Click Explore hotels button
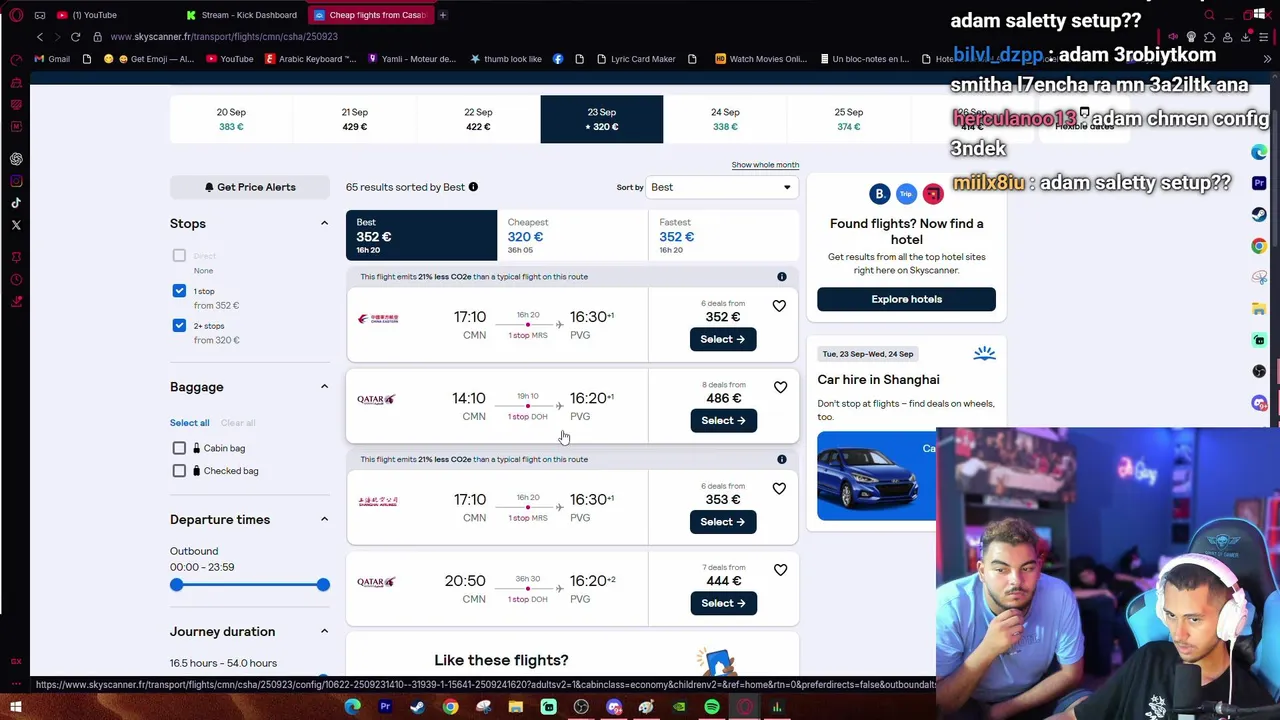 [906, 299]
